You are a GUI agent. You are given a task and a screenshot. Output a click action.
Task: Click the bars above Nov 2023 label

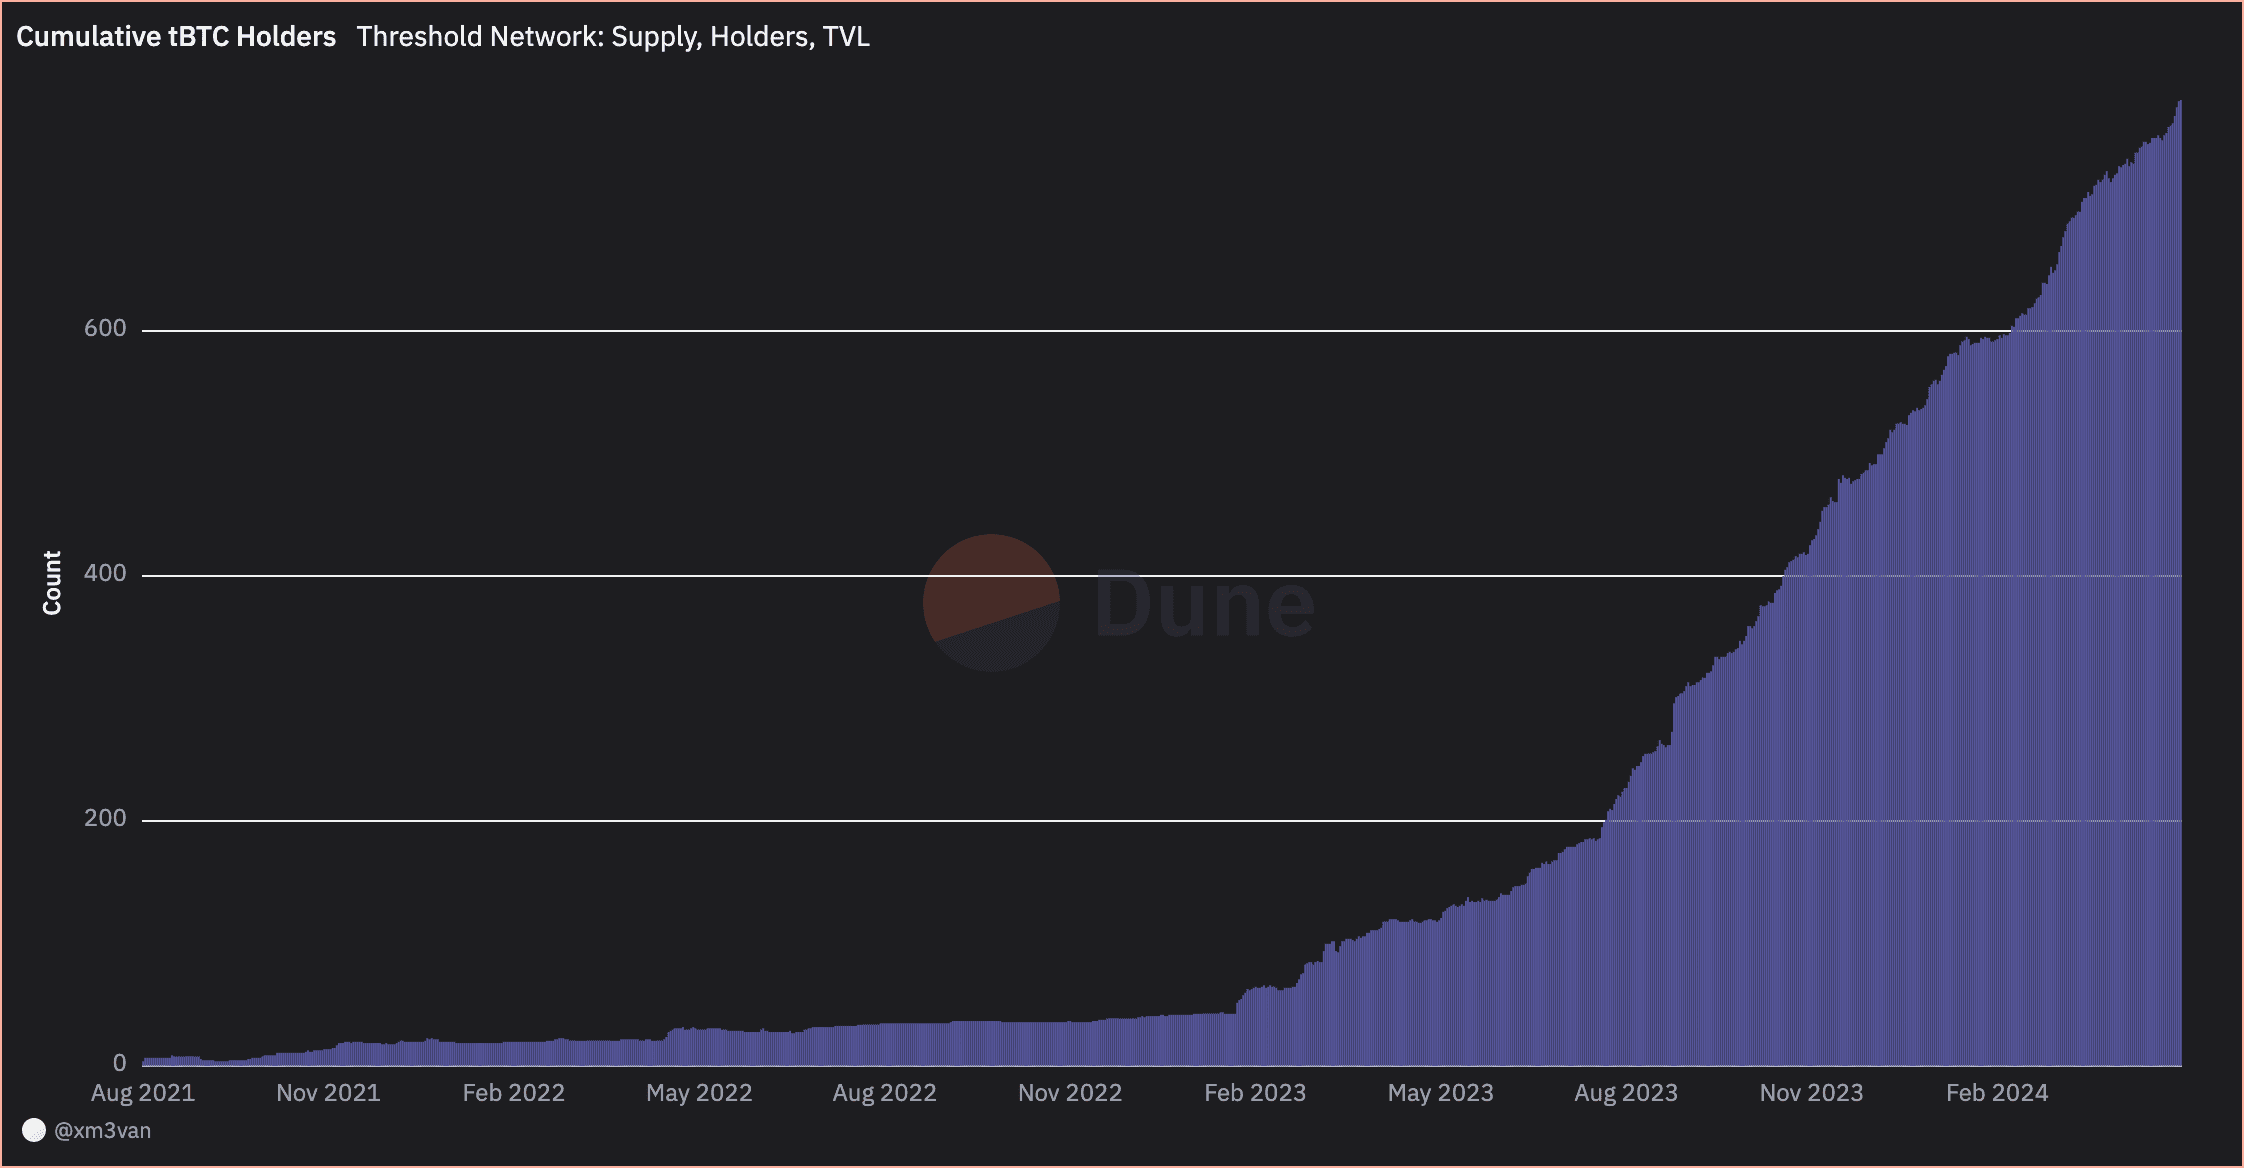(x=1811, y=800)
